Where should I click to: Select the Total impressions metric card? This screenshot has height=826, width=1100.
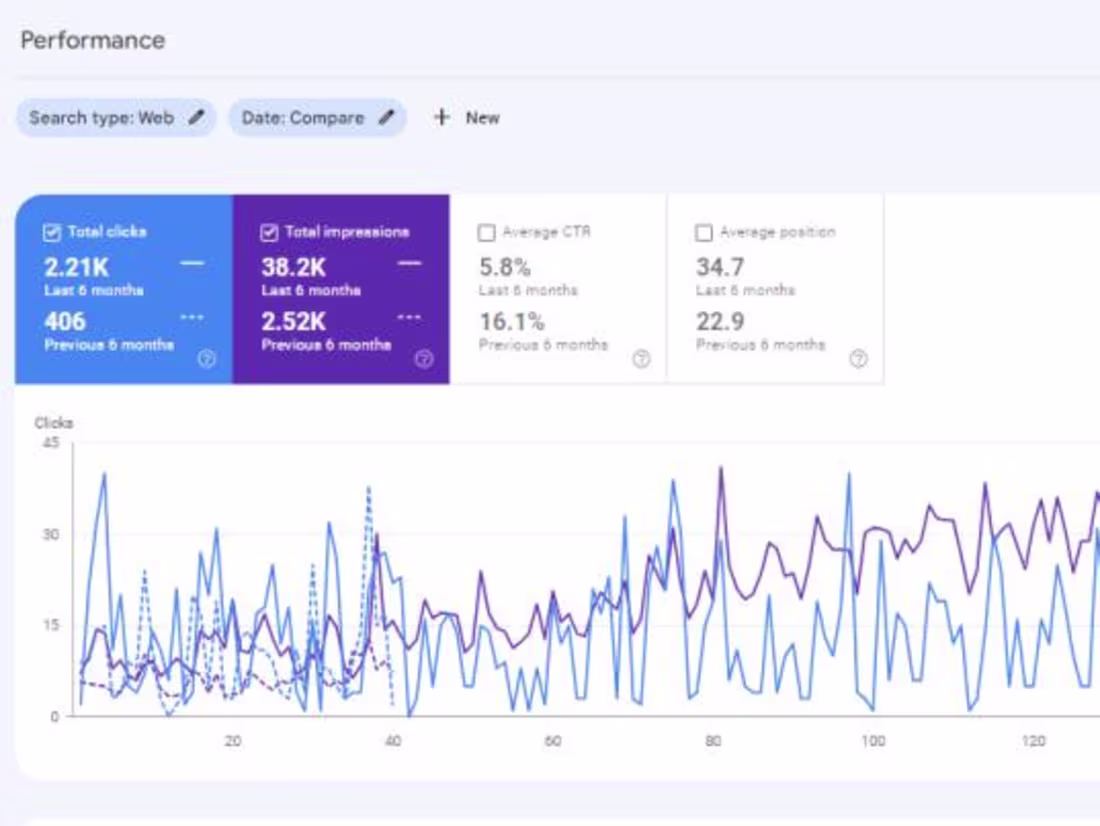[x=340, y=285]
